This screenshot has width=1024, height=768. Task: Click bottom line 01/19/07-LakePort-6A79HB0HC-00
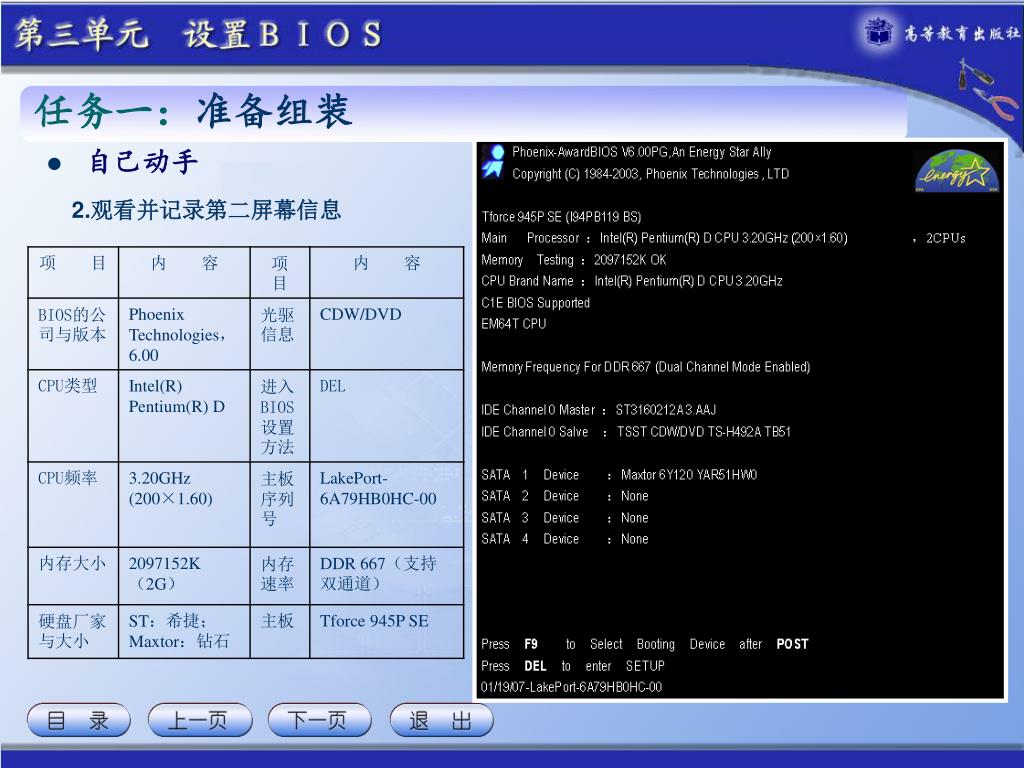pyautogui.click(x=571, y=687)
